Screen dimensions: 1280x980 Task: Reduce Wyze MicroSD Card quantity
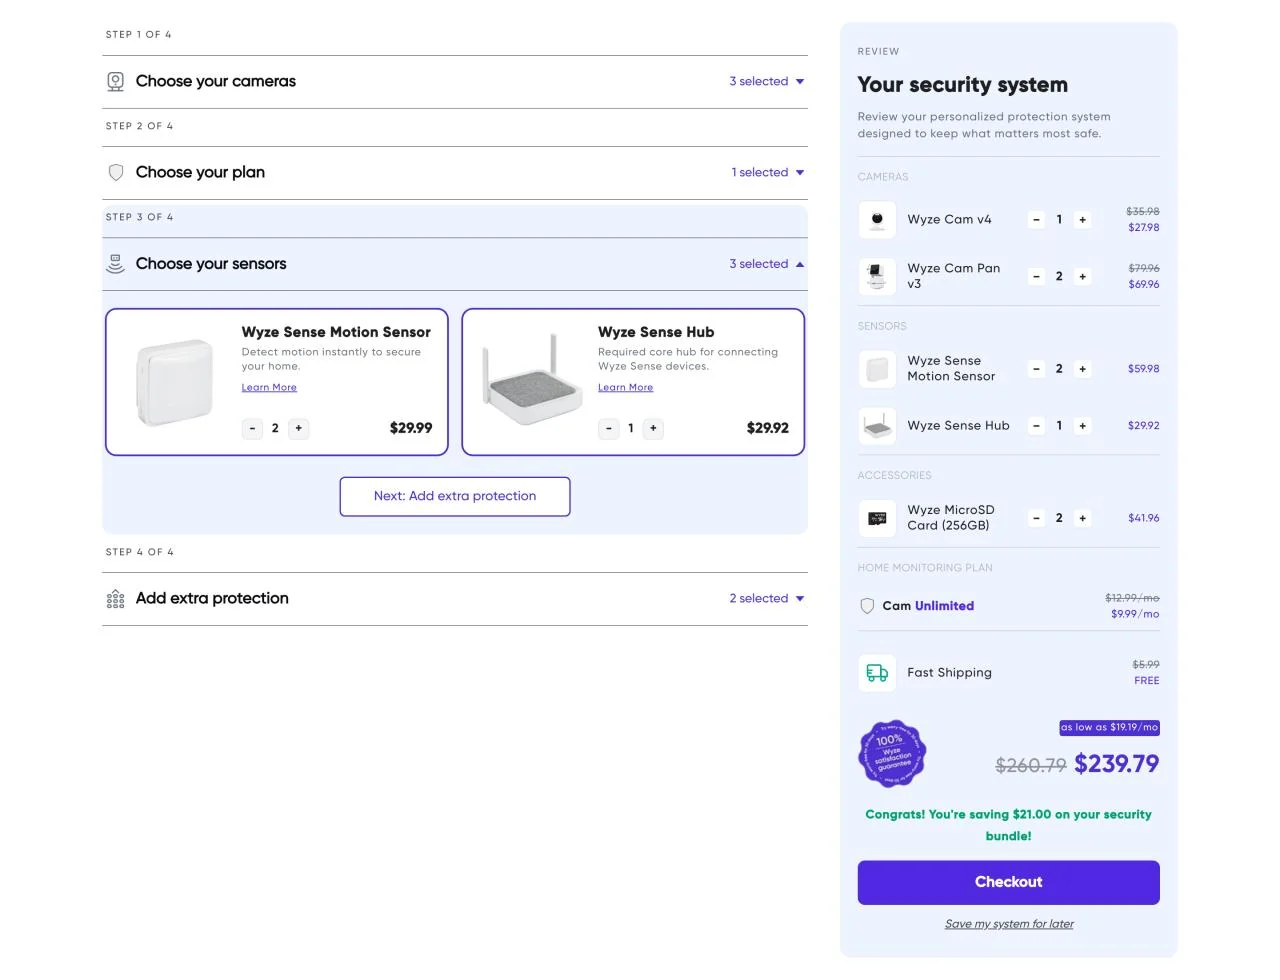coord(1036,518)
